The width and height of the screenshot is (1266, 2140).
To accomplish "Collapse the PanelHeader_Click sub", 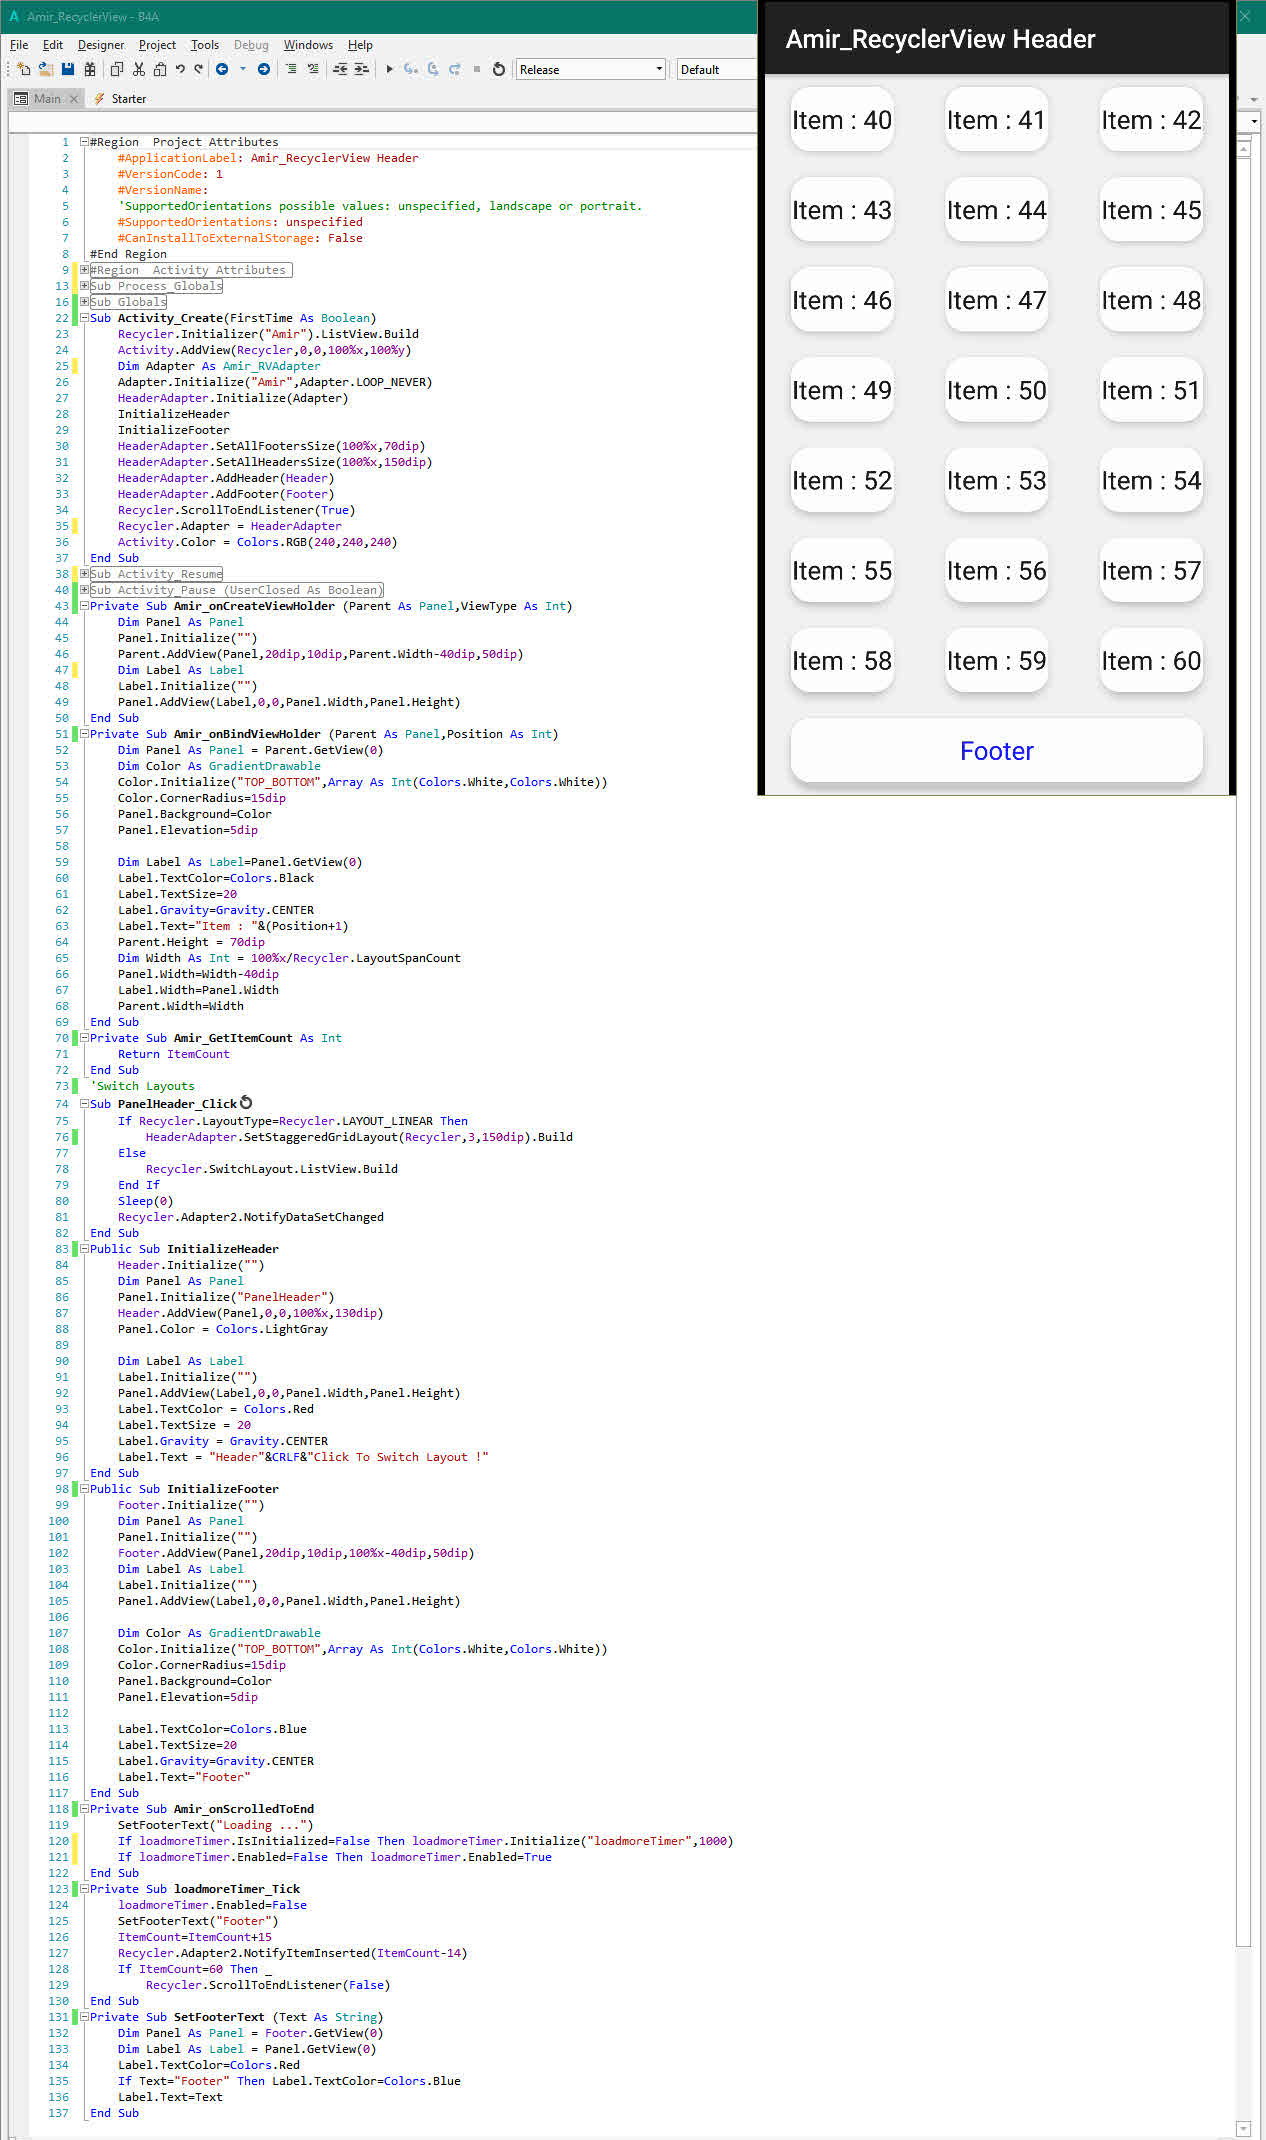I will [x=85, y=1104].
